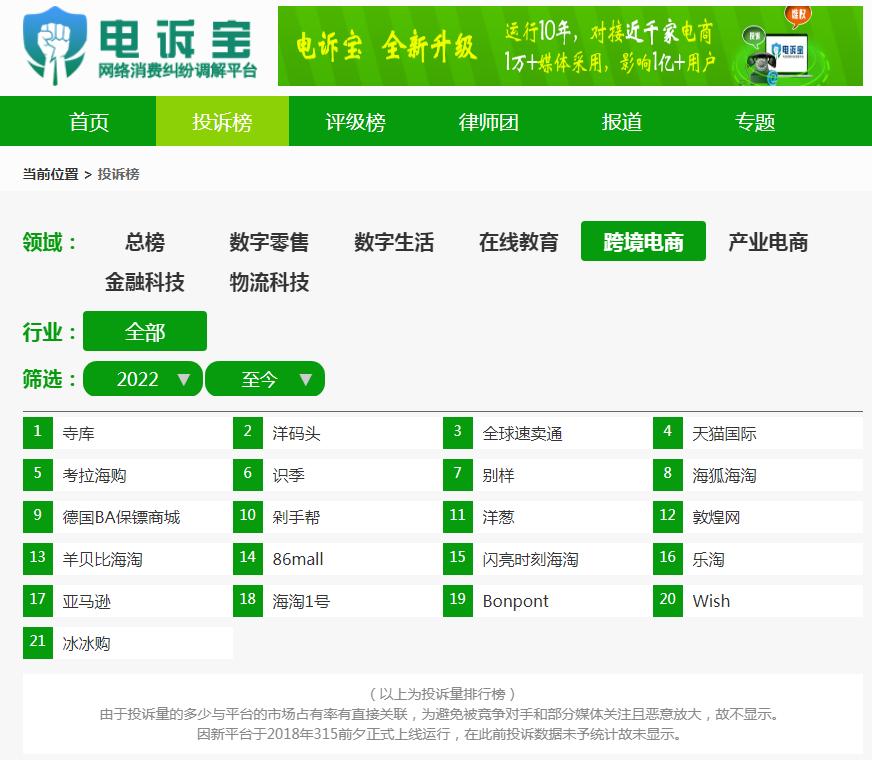Switch to the 数字零售 category

269,242
